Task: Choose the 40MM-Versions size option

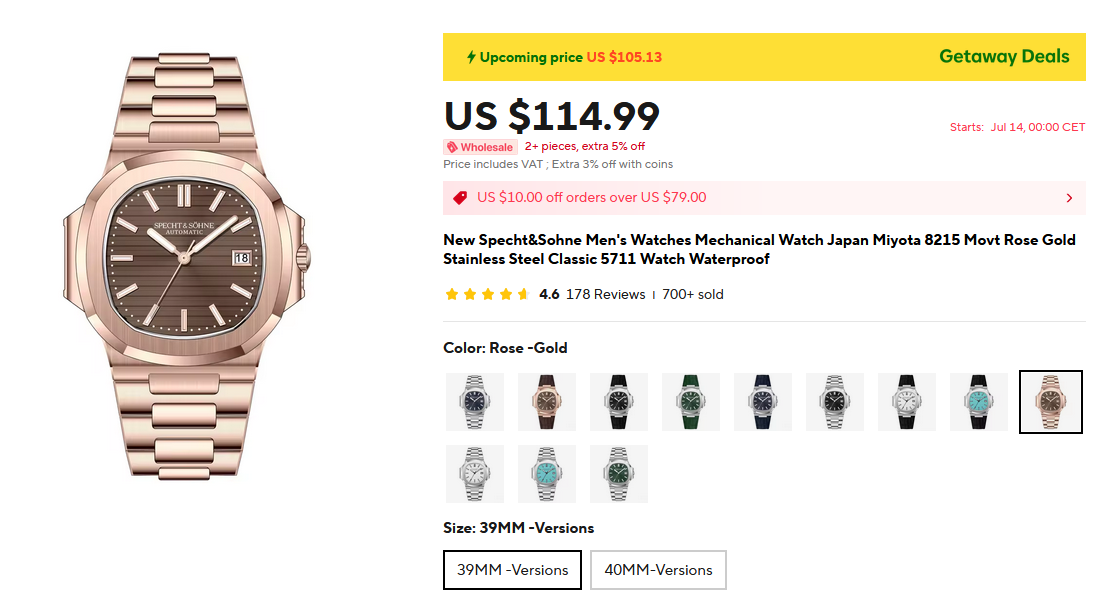Action: 658,570
